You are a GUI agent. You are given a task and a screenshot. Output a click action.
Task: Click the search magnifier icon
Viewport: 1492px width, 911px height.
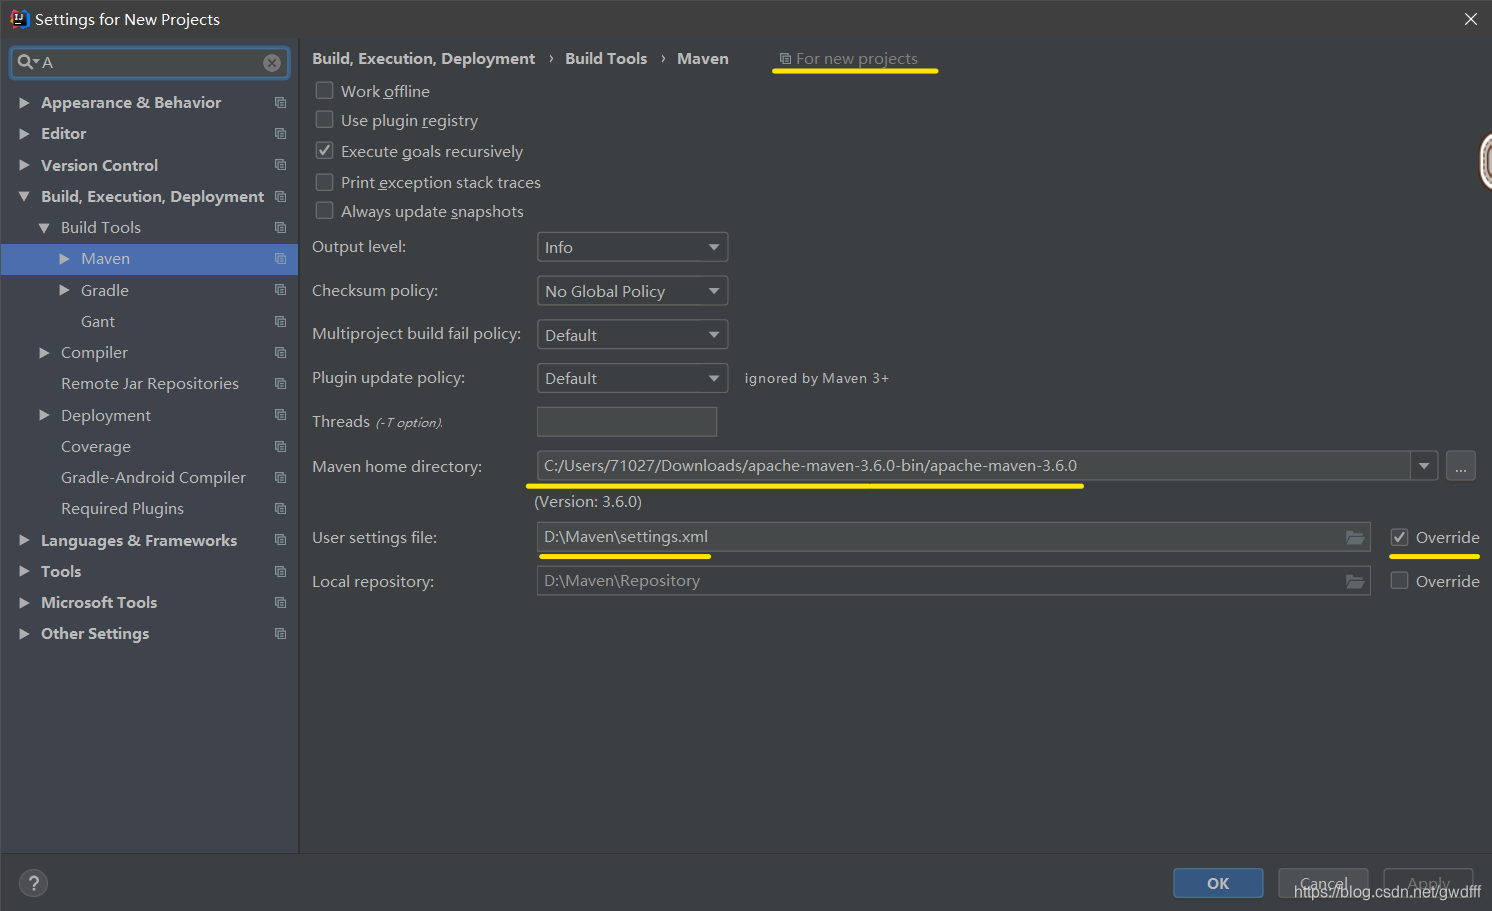click(25, 62)
